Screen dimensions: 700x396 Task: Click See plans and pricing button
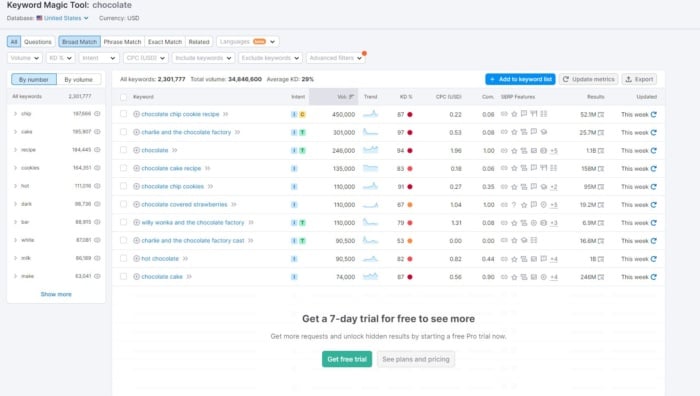pos(416,359)
